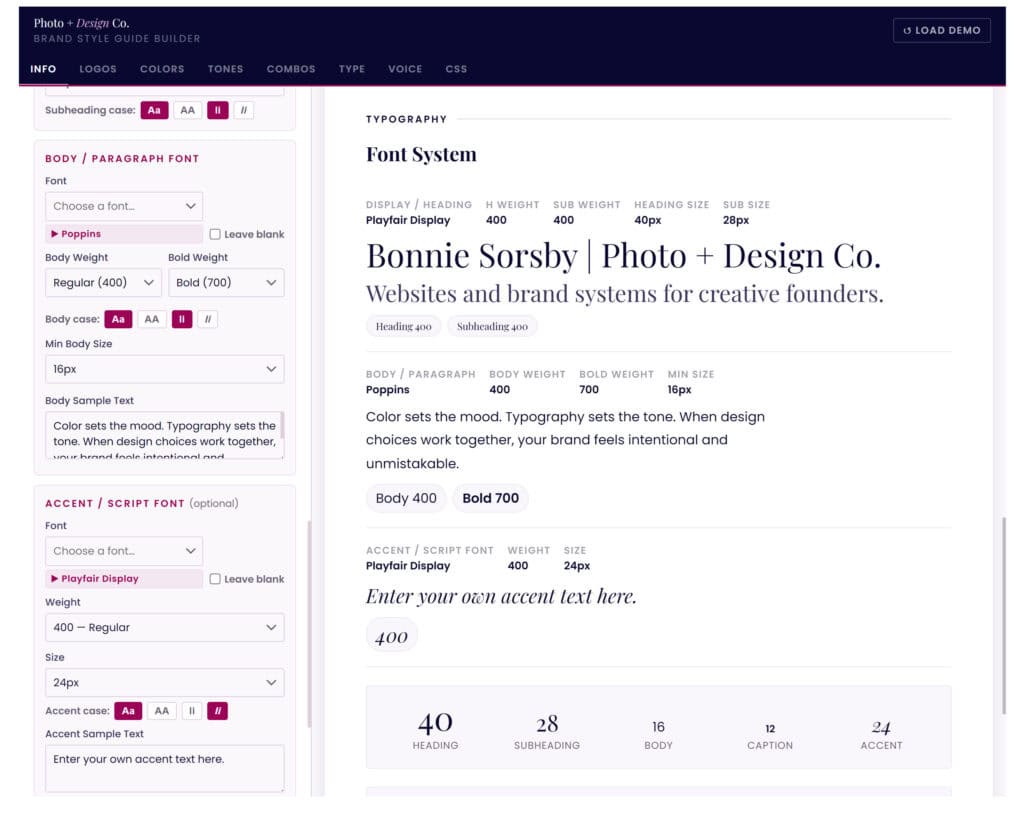
Task: Open the Min Body Size dropdown
Action: point(164,369)
